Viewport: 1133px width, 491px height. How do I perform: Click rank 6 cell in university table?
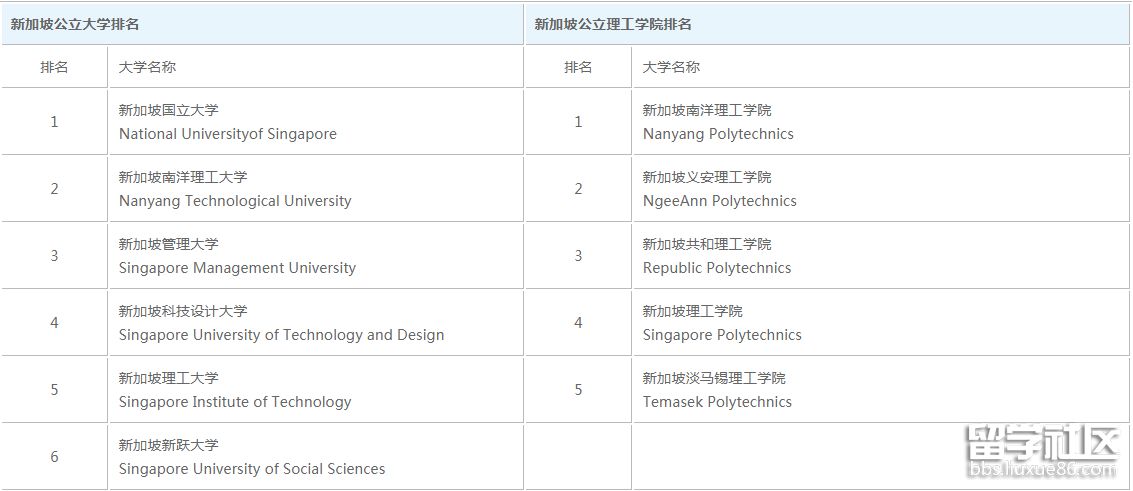pyautogui.click(x=54, y=457)
